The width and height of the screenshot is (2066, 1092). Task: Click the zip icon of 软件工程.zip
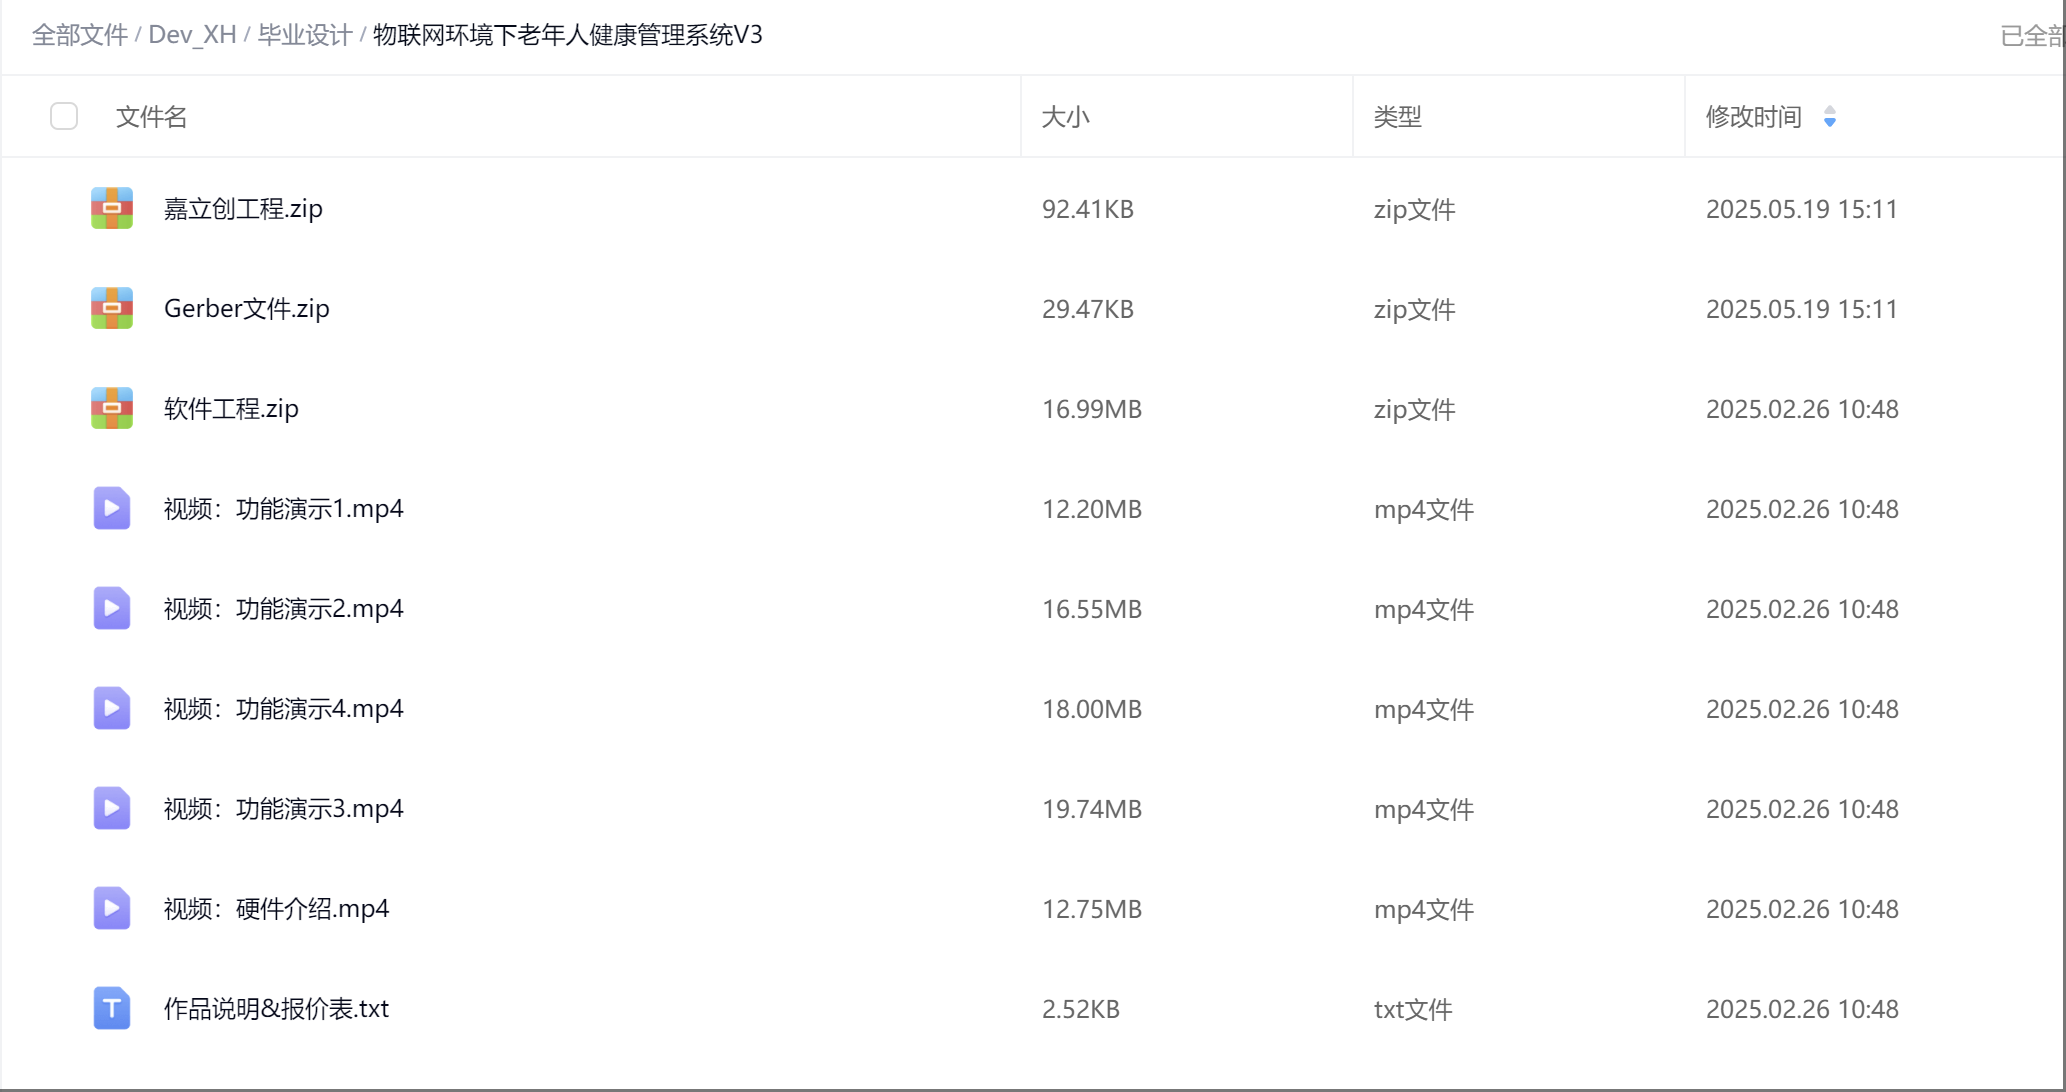(x=112, y=408)
